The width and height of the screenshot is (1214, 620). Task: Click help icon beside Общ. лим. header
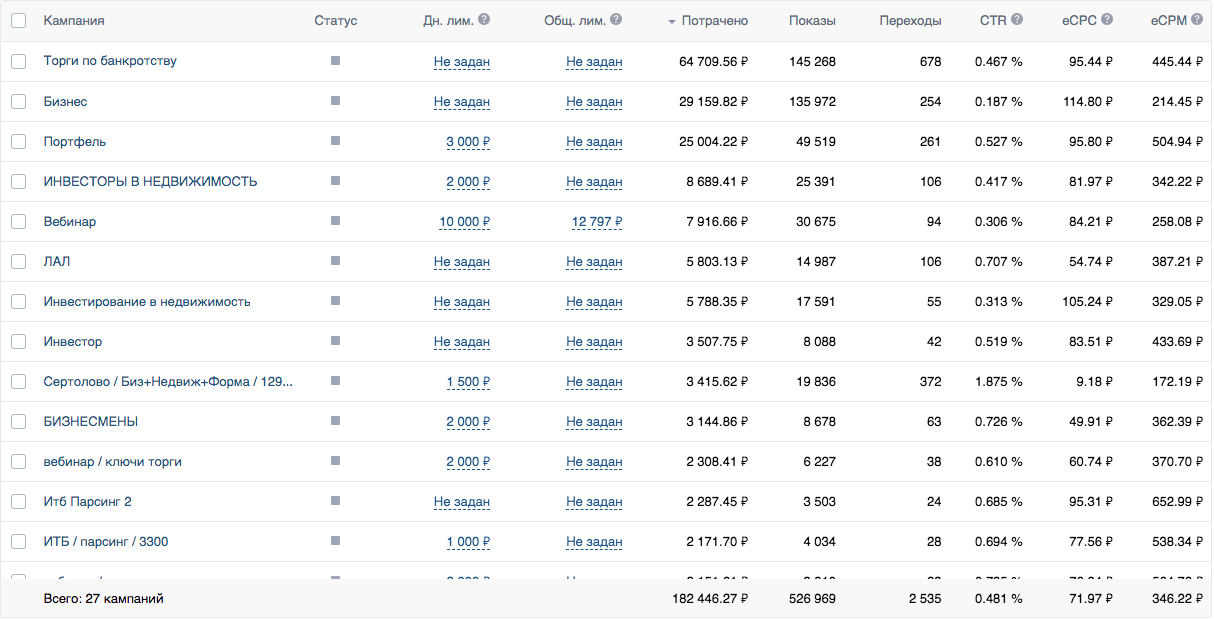pos(616,20)
